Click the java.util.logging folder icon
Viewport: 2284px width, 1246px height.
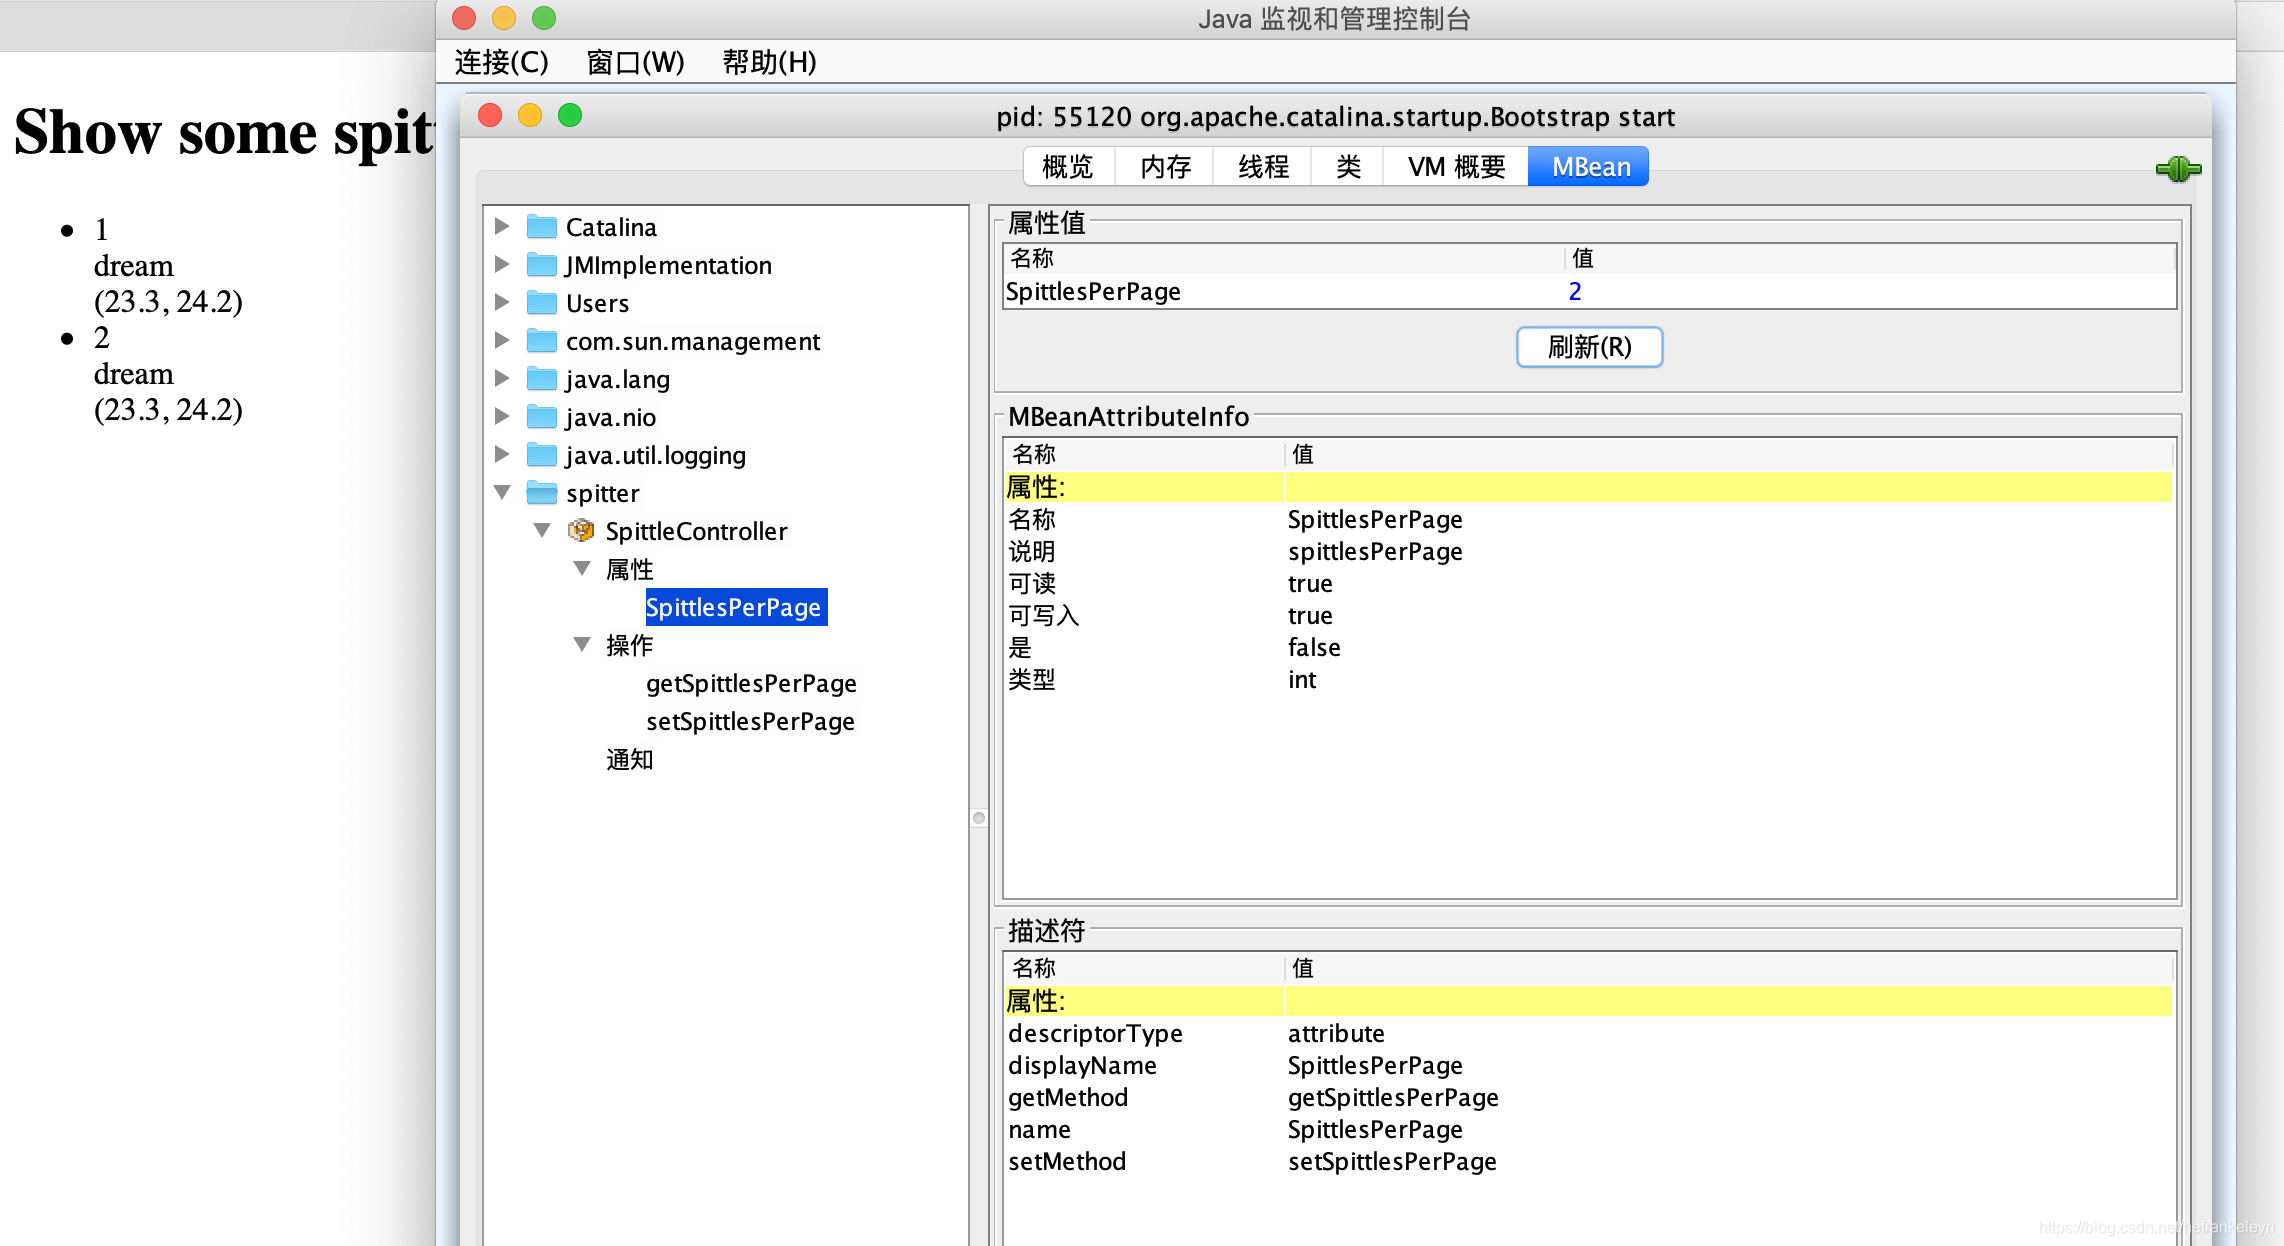click(x=541, y=455)
